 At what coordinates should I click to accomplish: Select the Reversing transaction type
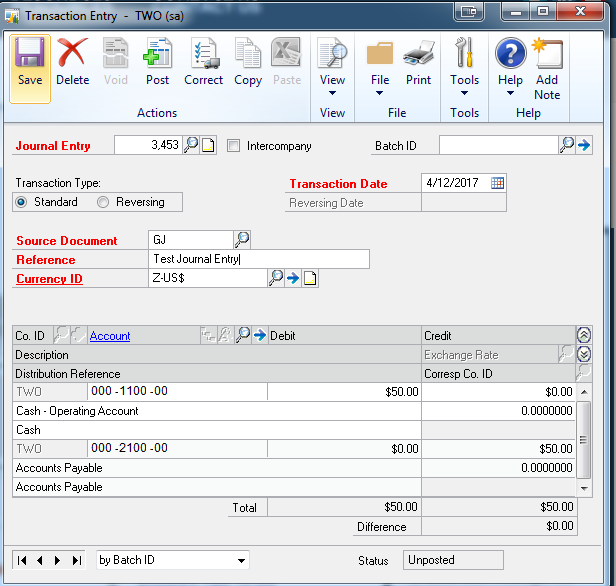point(103,202)
